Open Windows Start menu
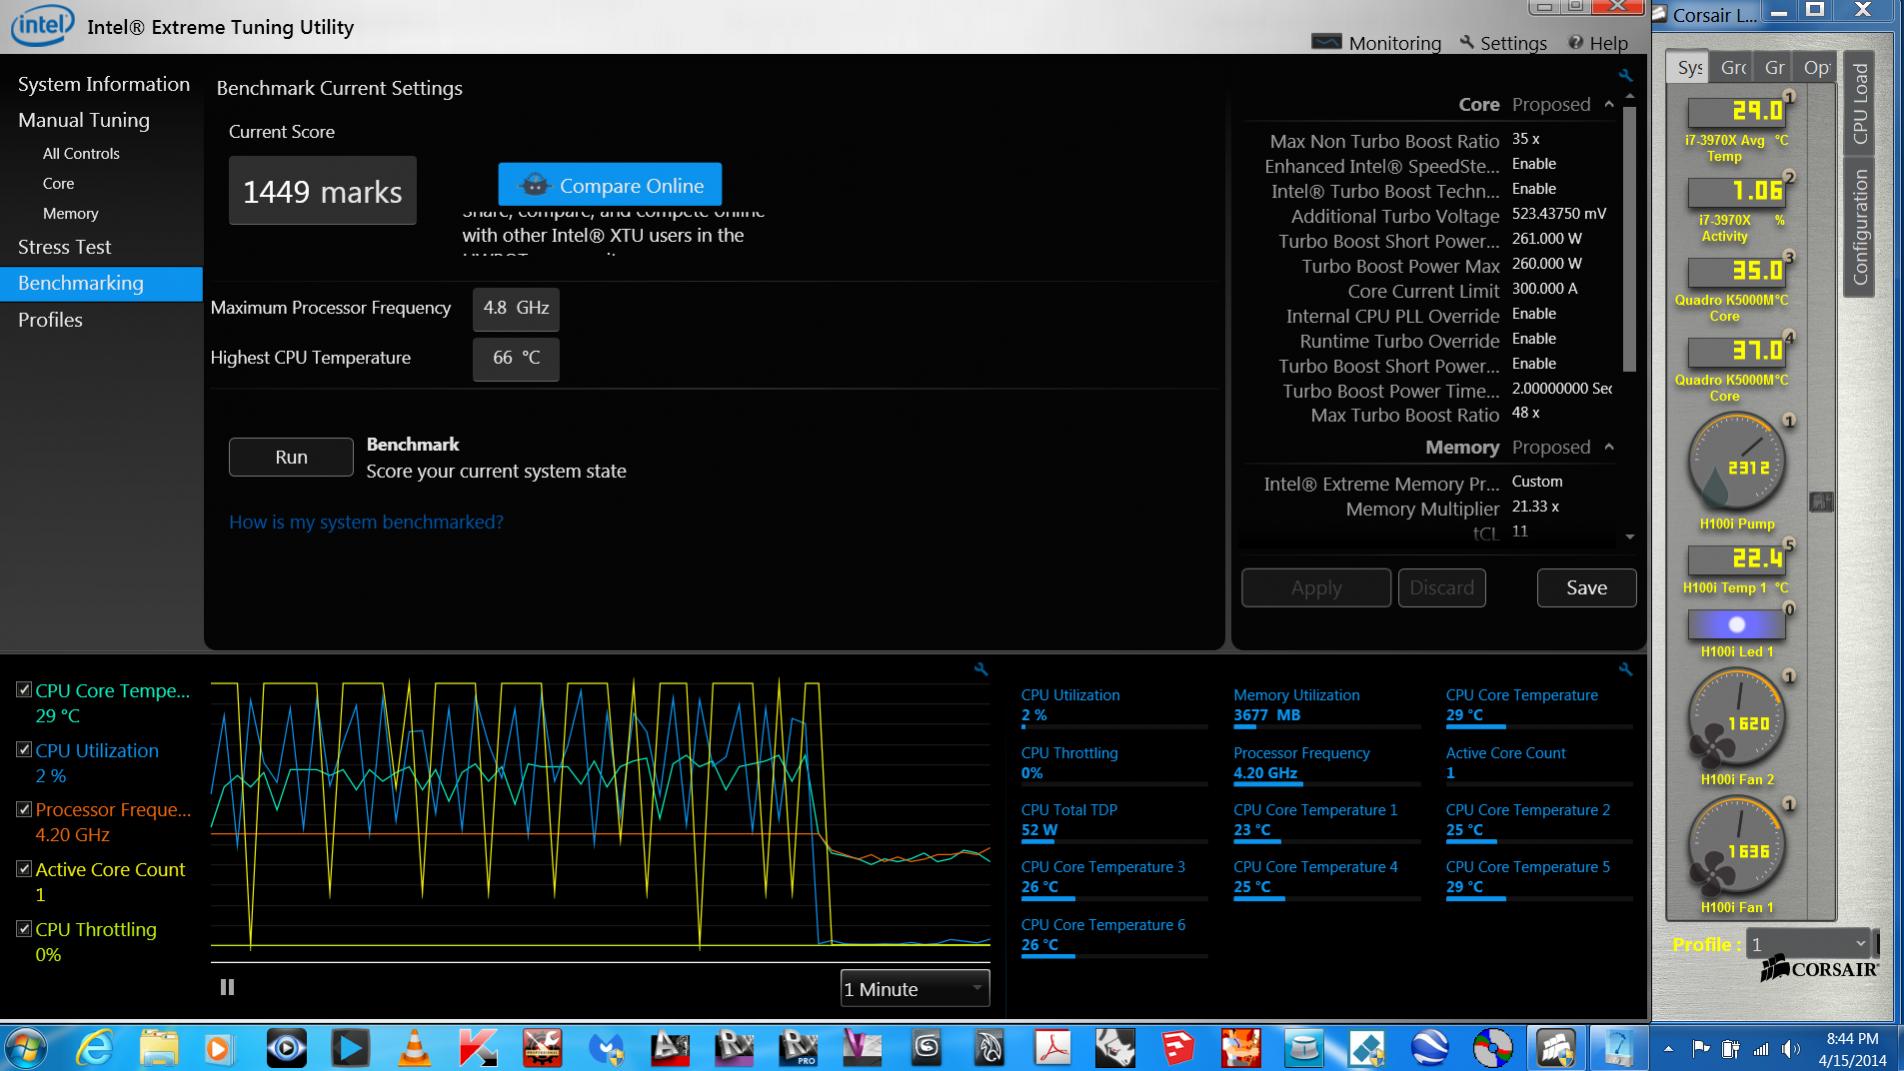 tap(26, 1048)
